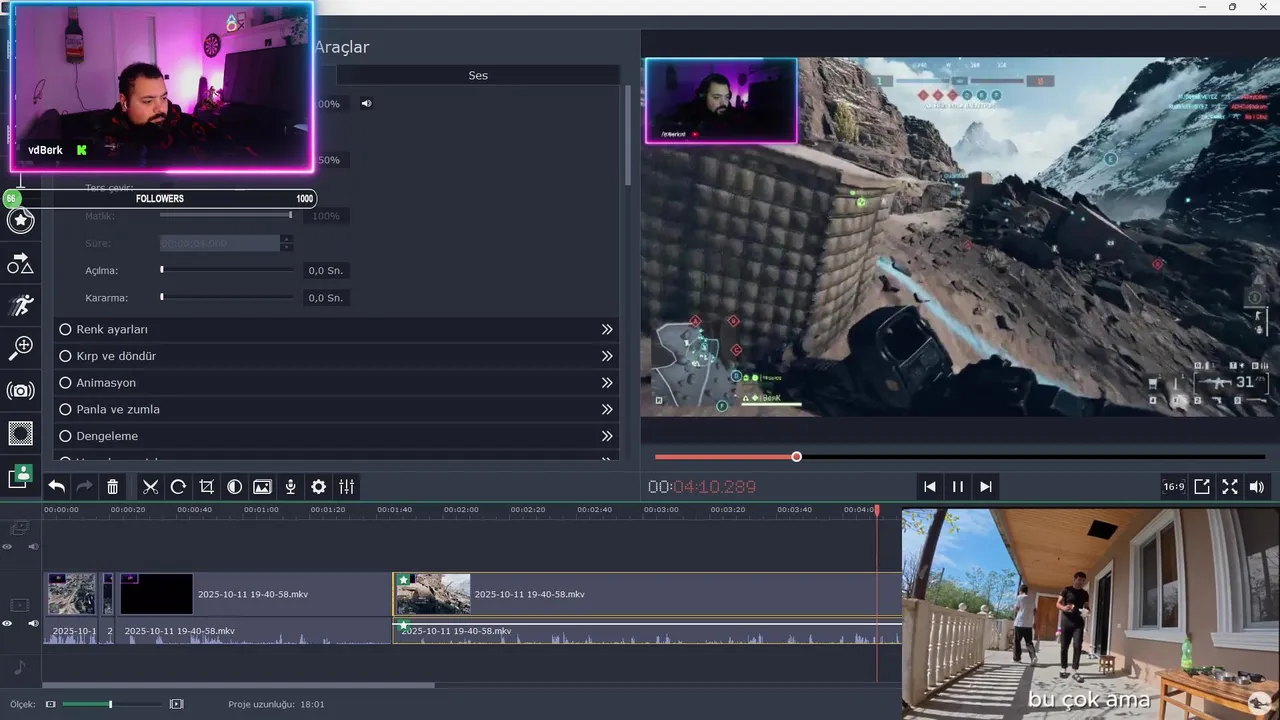Click the 00:01:00 ruler mark
The height and width of the screenshot is (720, 1280).
261,510
